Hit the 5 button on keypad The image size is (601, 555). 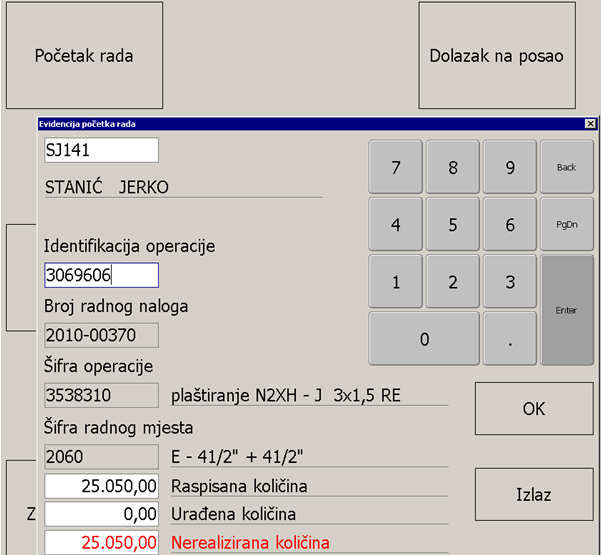tap(453, 225)
